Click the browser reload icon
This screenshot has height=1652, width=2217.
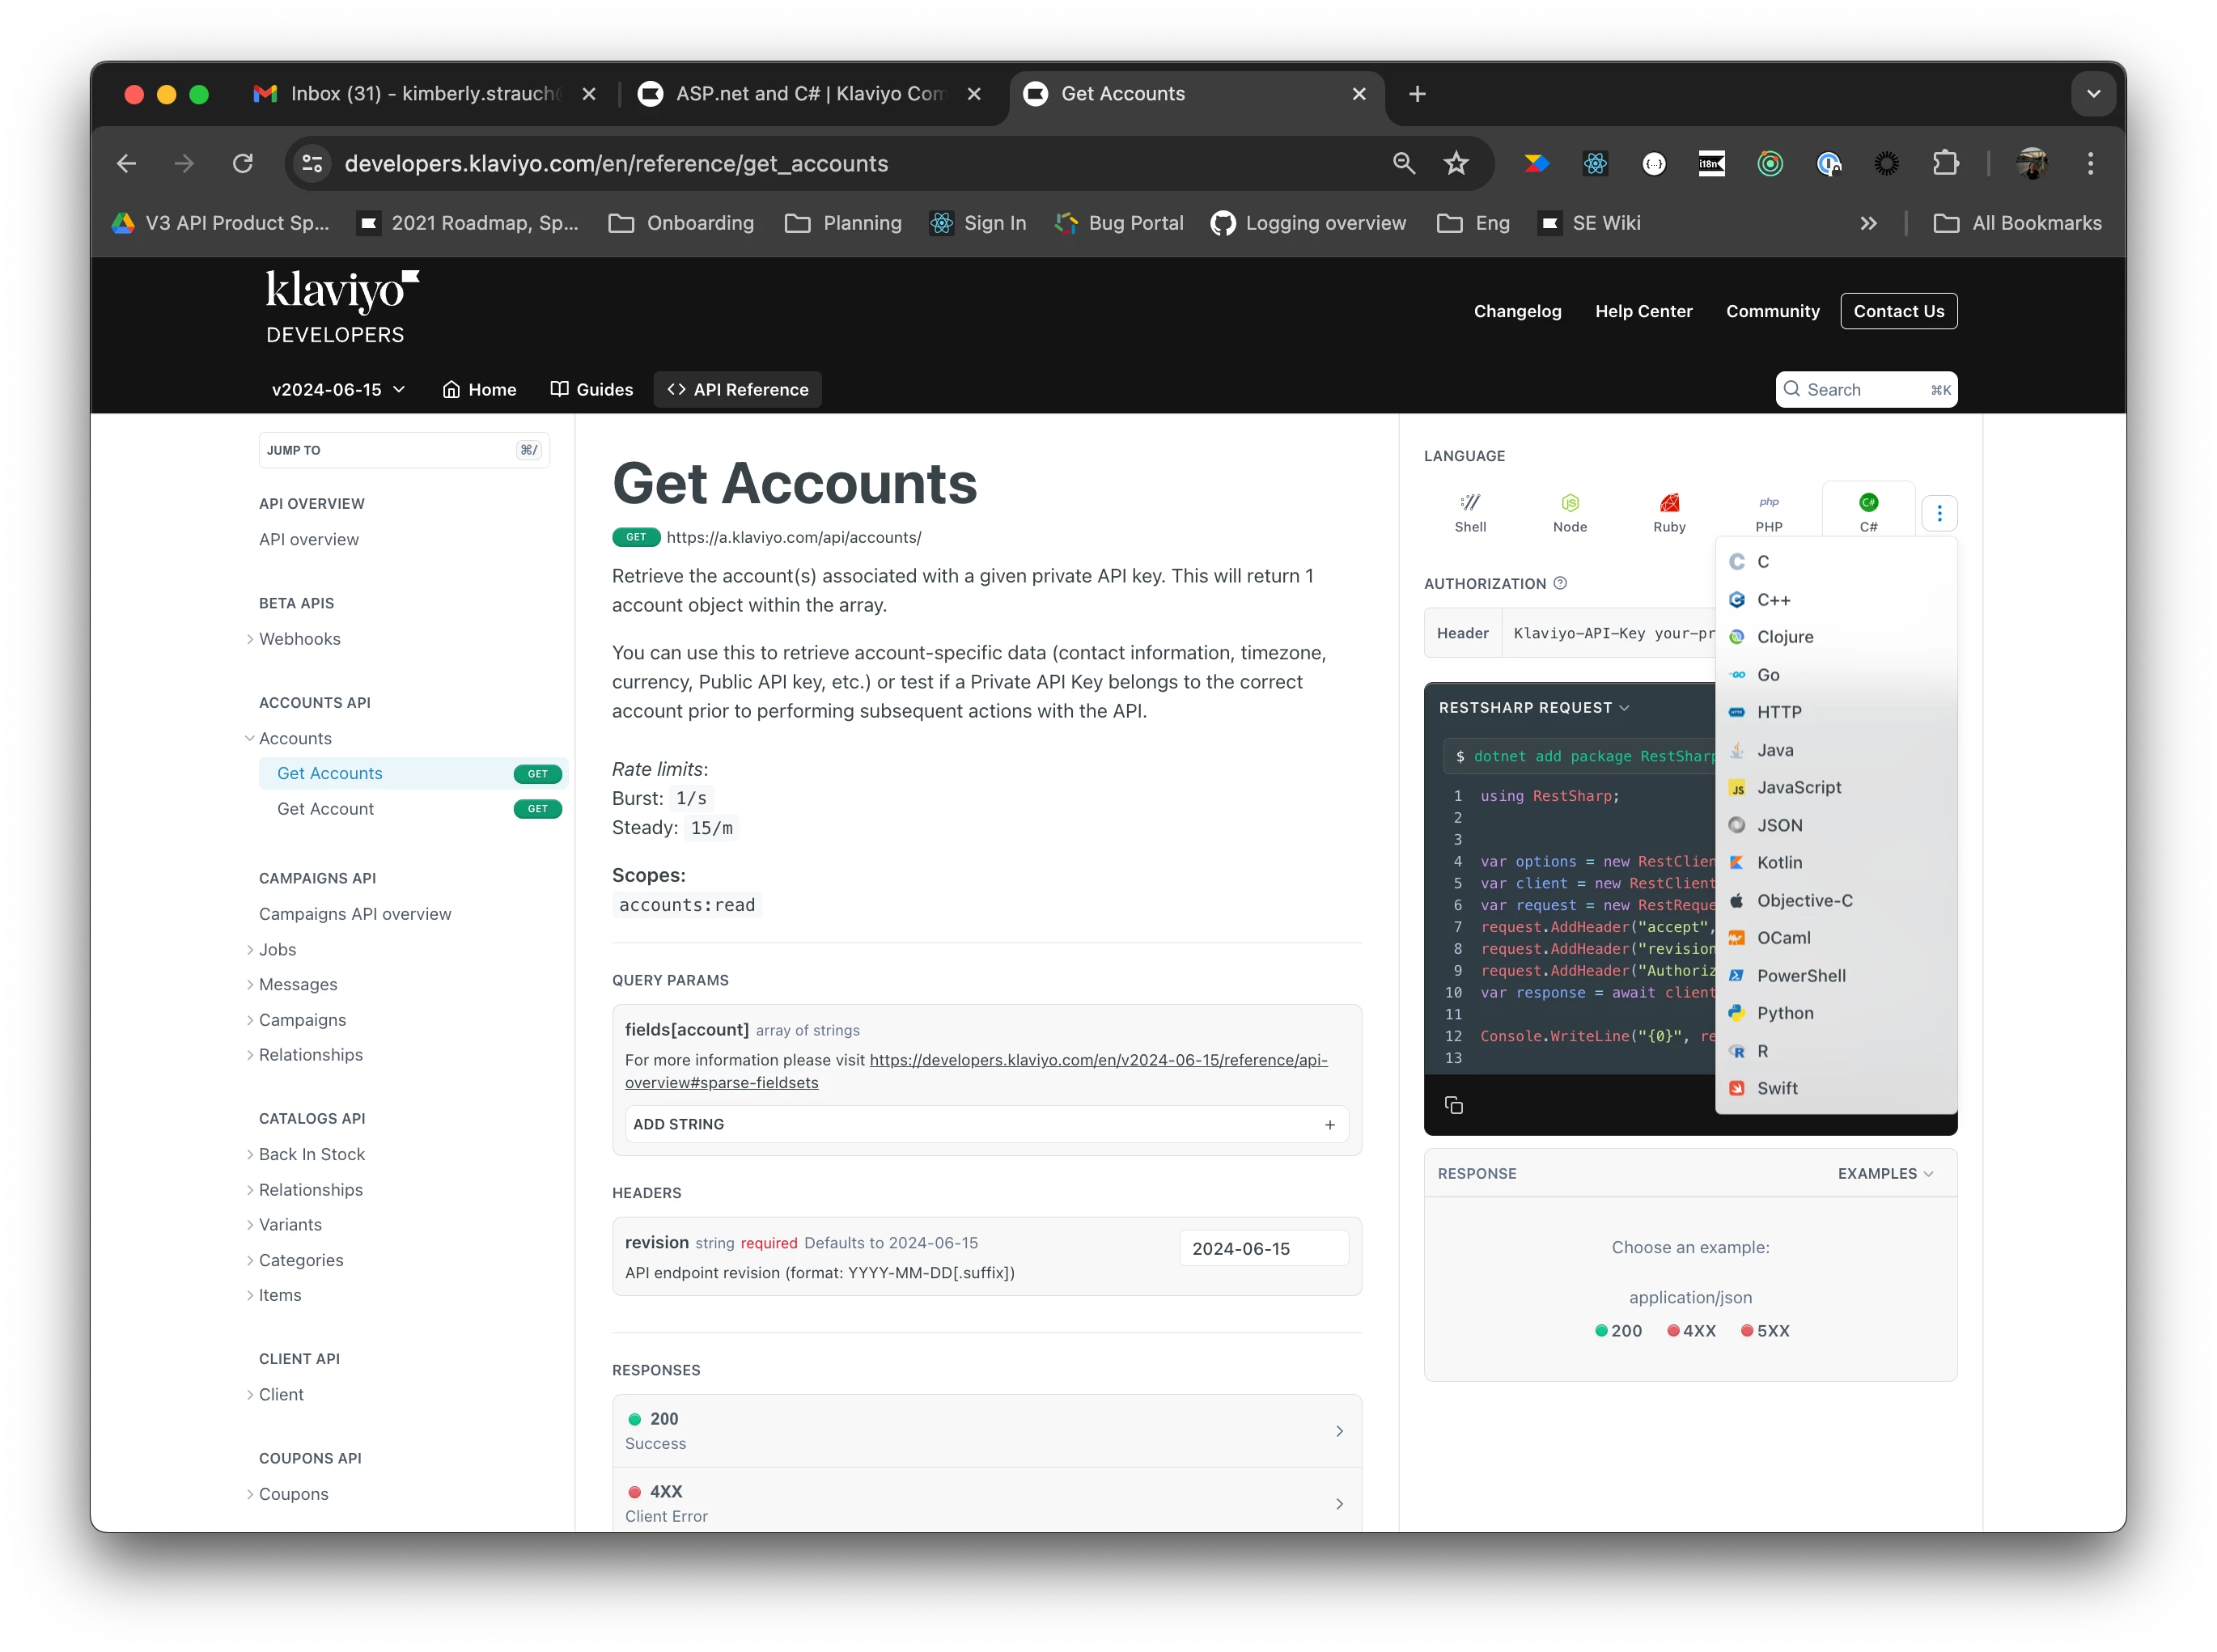click(243, 163)
